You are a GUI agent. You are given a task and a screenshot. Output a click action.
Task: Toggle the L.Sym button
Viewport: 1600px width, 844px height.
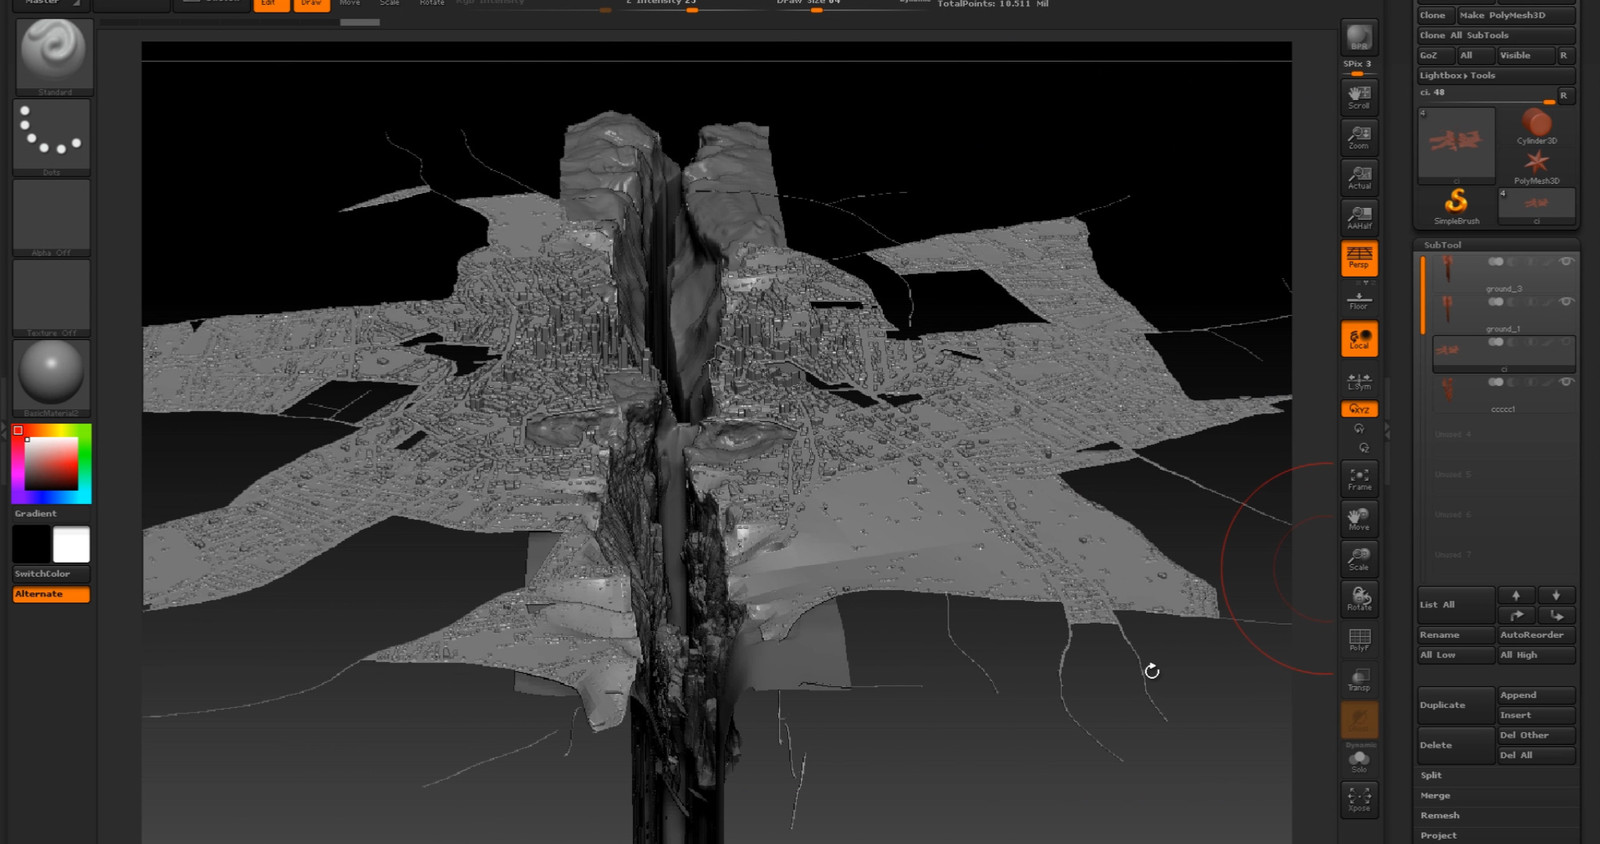(1359, 380)
